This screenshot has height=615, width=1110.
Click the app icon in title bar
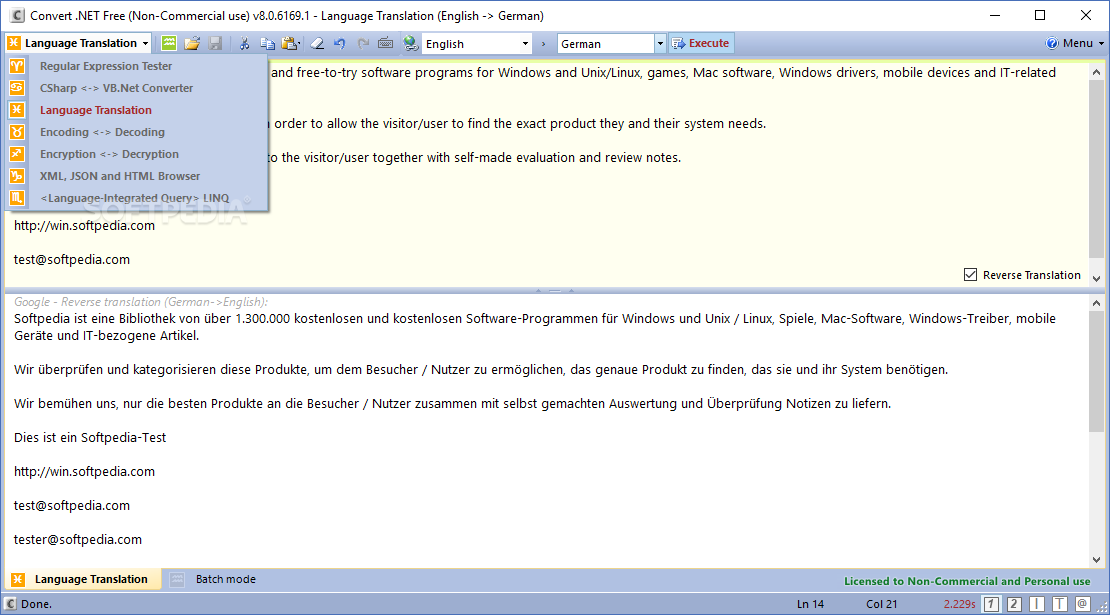(x=17, y=15)
